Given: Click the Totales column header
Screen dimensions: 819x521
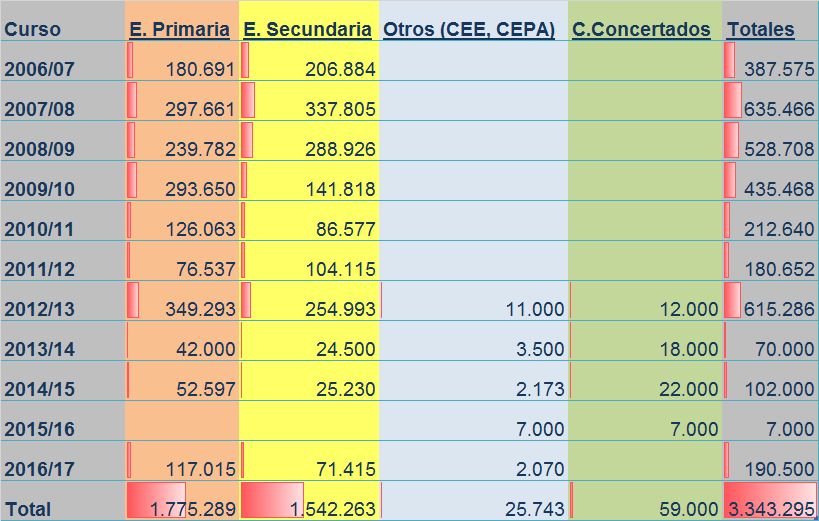Looking at the screenshot, I should 760,29.
